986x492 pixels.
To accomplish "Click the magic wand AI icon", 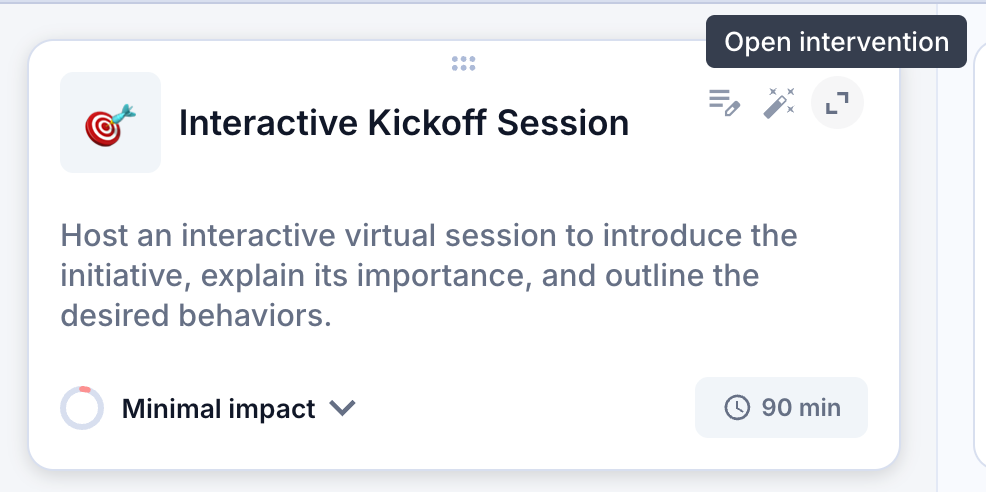I will pyautogui.click(x=778, y=103).
